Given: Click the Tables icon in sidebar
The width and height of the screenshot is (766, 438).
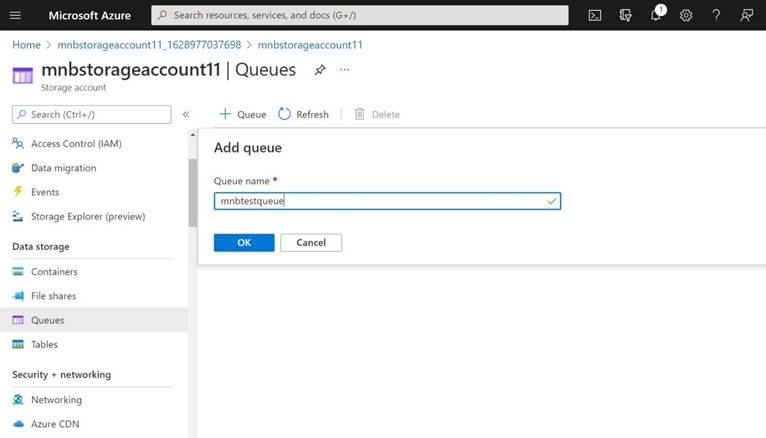Looking at the screenshot, I should pyautogui.click(x=18, y=344).
